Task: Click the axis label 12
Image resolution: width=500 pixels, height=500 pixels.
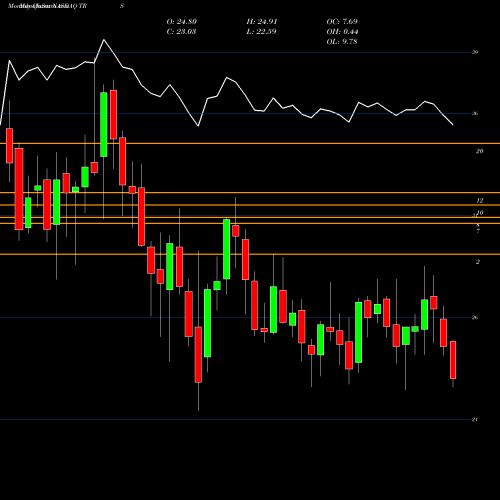Action: 479,201
